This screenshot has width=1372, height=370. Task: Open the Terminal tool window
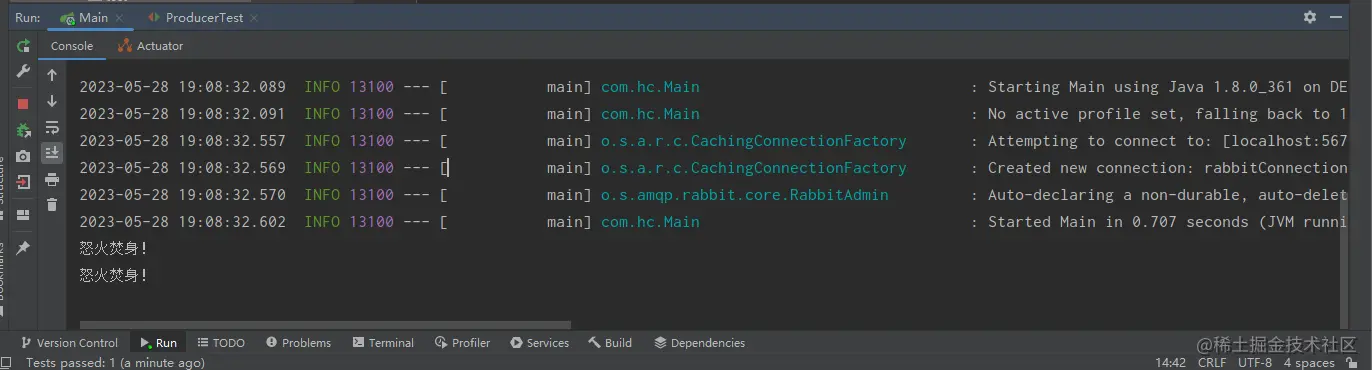click(382, 342)
